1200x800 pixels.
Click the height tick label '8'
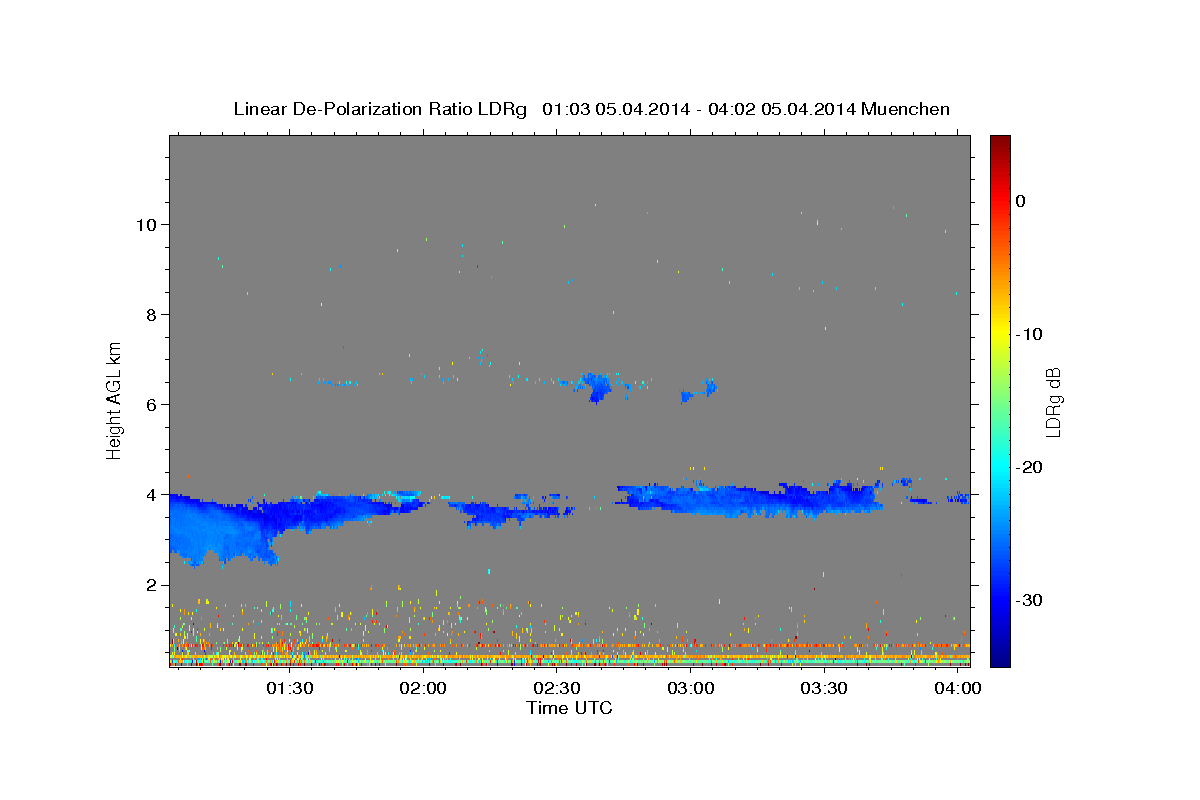(152, 314)
